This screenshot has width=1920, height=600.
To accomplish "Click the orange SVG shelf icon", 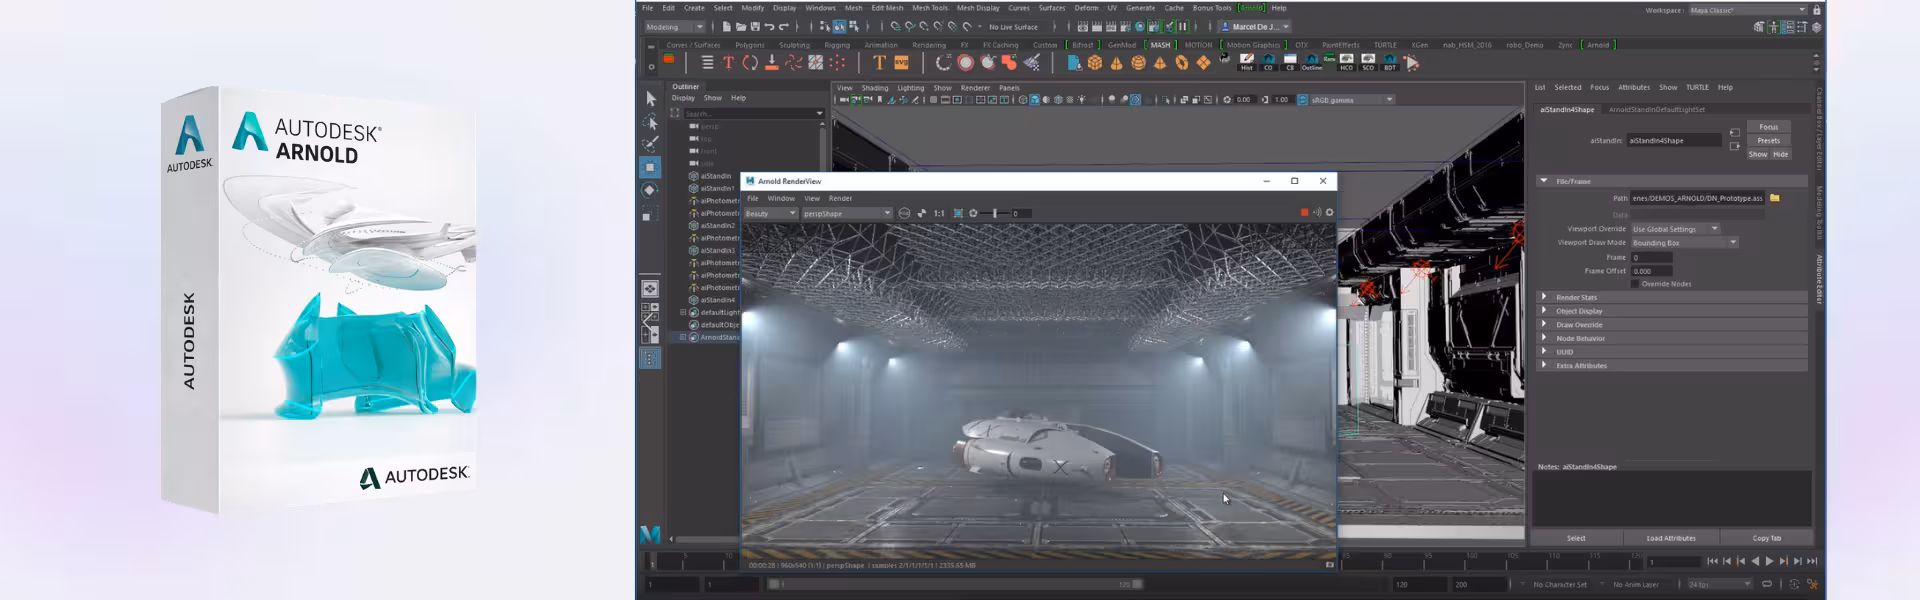I will 901,63.
